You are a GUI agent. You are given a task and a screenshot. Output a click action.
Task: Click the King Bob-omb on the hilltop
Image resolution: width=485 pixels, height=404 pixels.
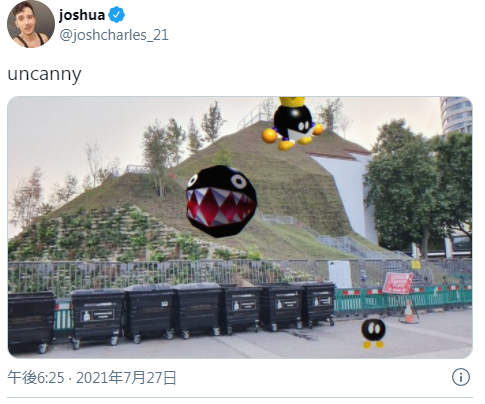[292, 123]
